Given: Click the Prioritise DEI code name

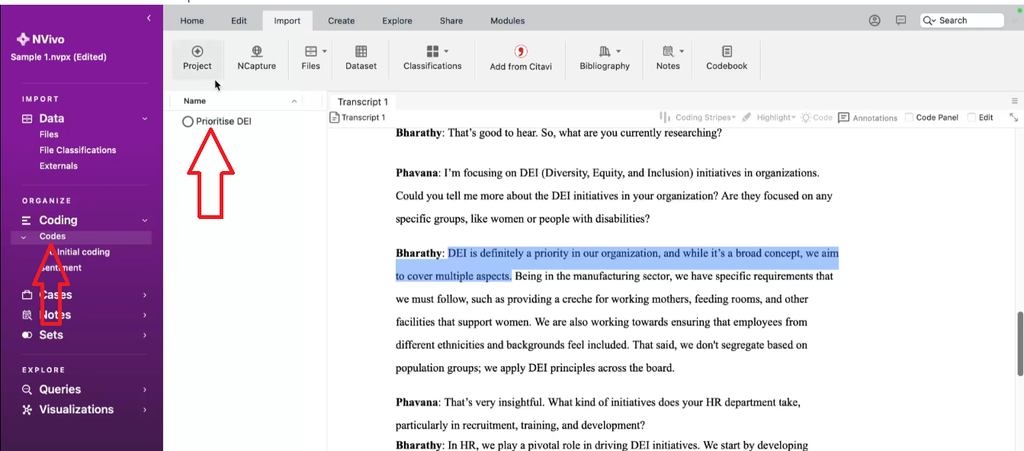Looking at the screenshot, I should click(223, 121).
